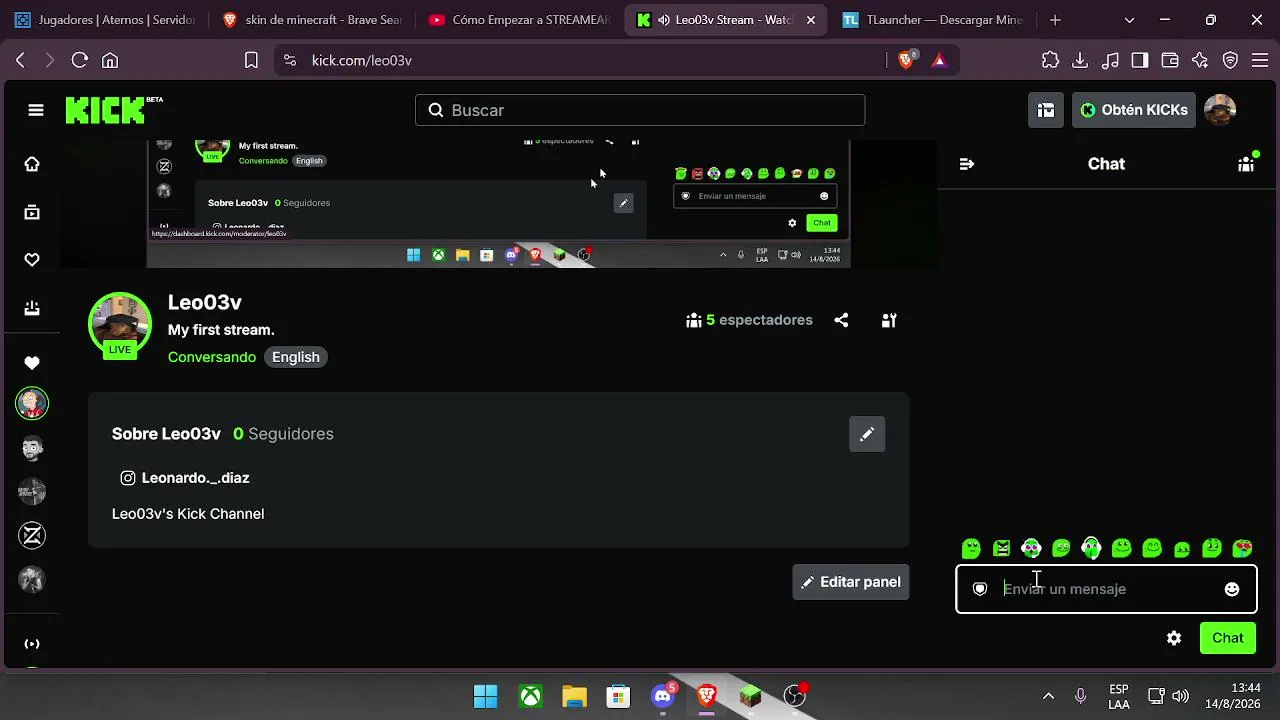This screenshot has width=1280, height=720.
Task: Switch to the Jugadores Aternos browser tab
Action: click(105, 20)
